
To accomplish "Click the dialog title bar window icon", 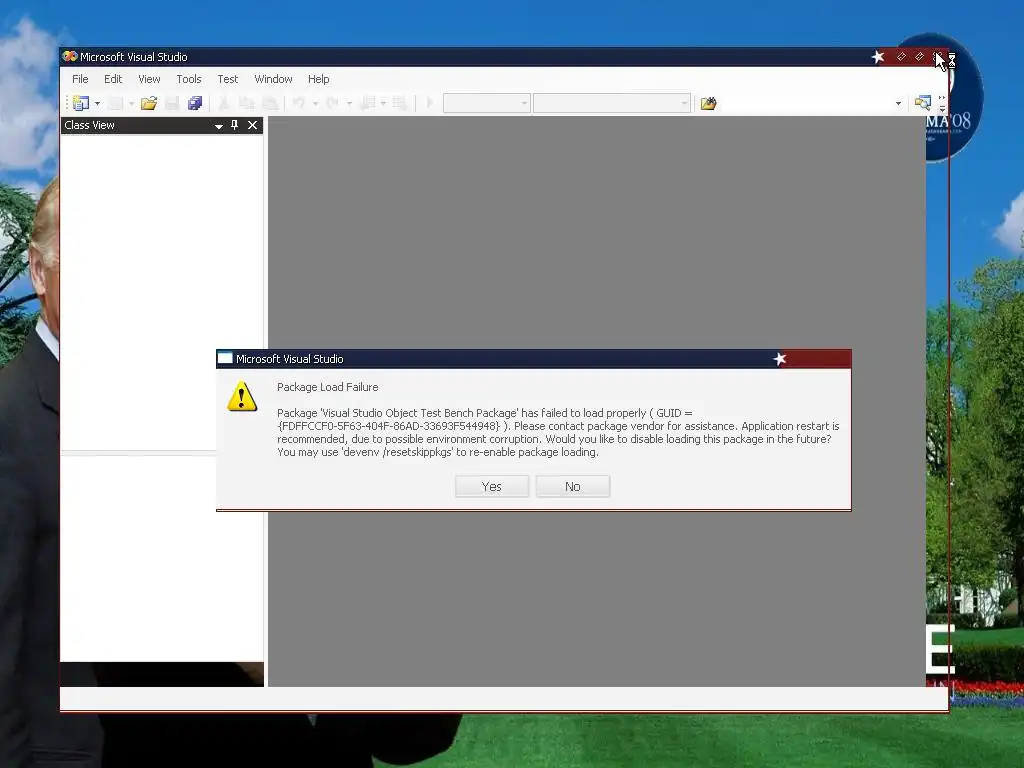I will pos(225,358).
